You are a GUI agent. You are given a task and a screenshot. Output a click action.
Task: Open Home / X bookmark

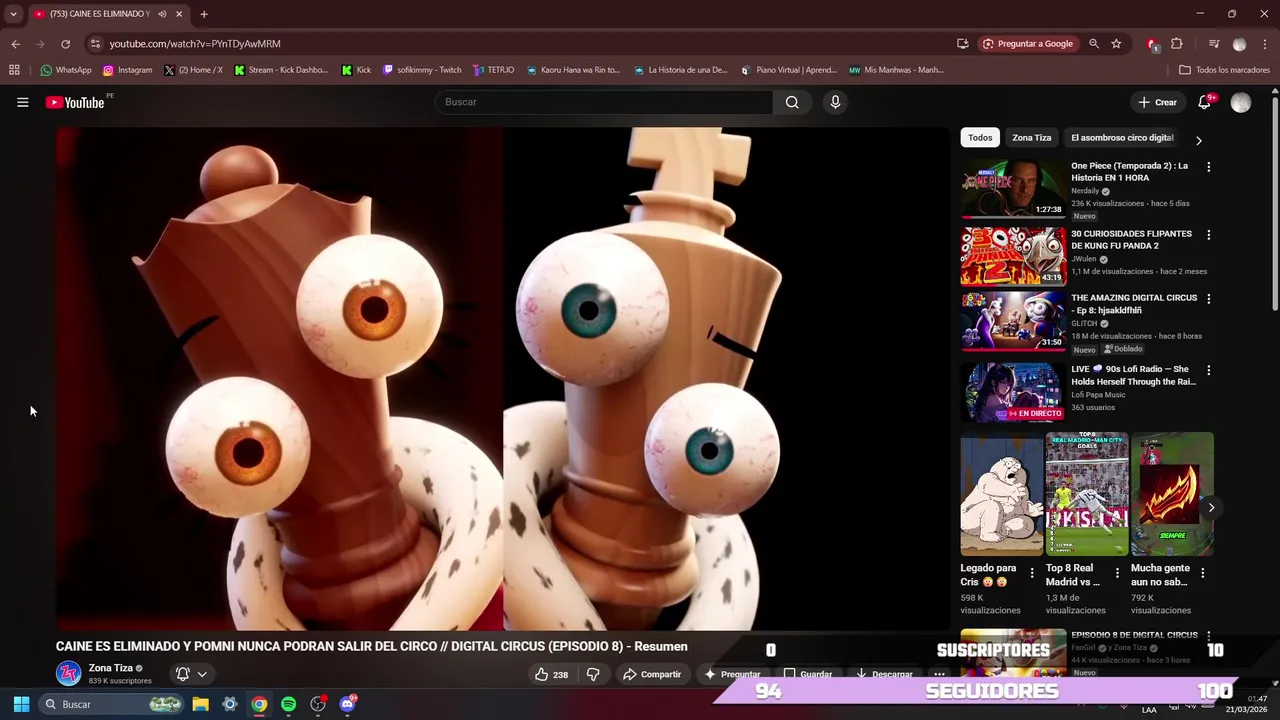click(193, 70)
